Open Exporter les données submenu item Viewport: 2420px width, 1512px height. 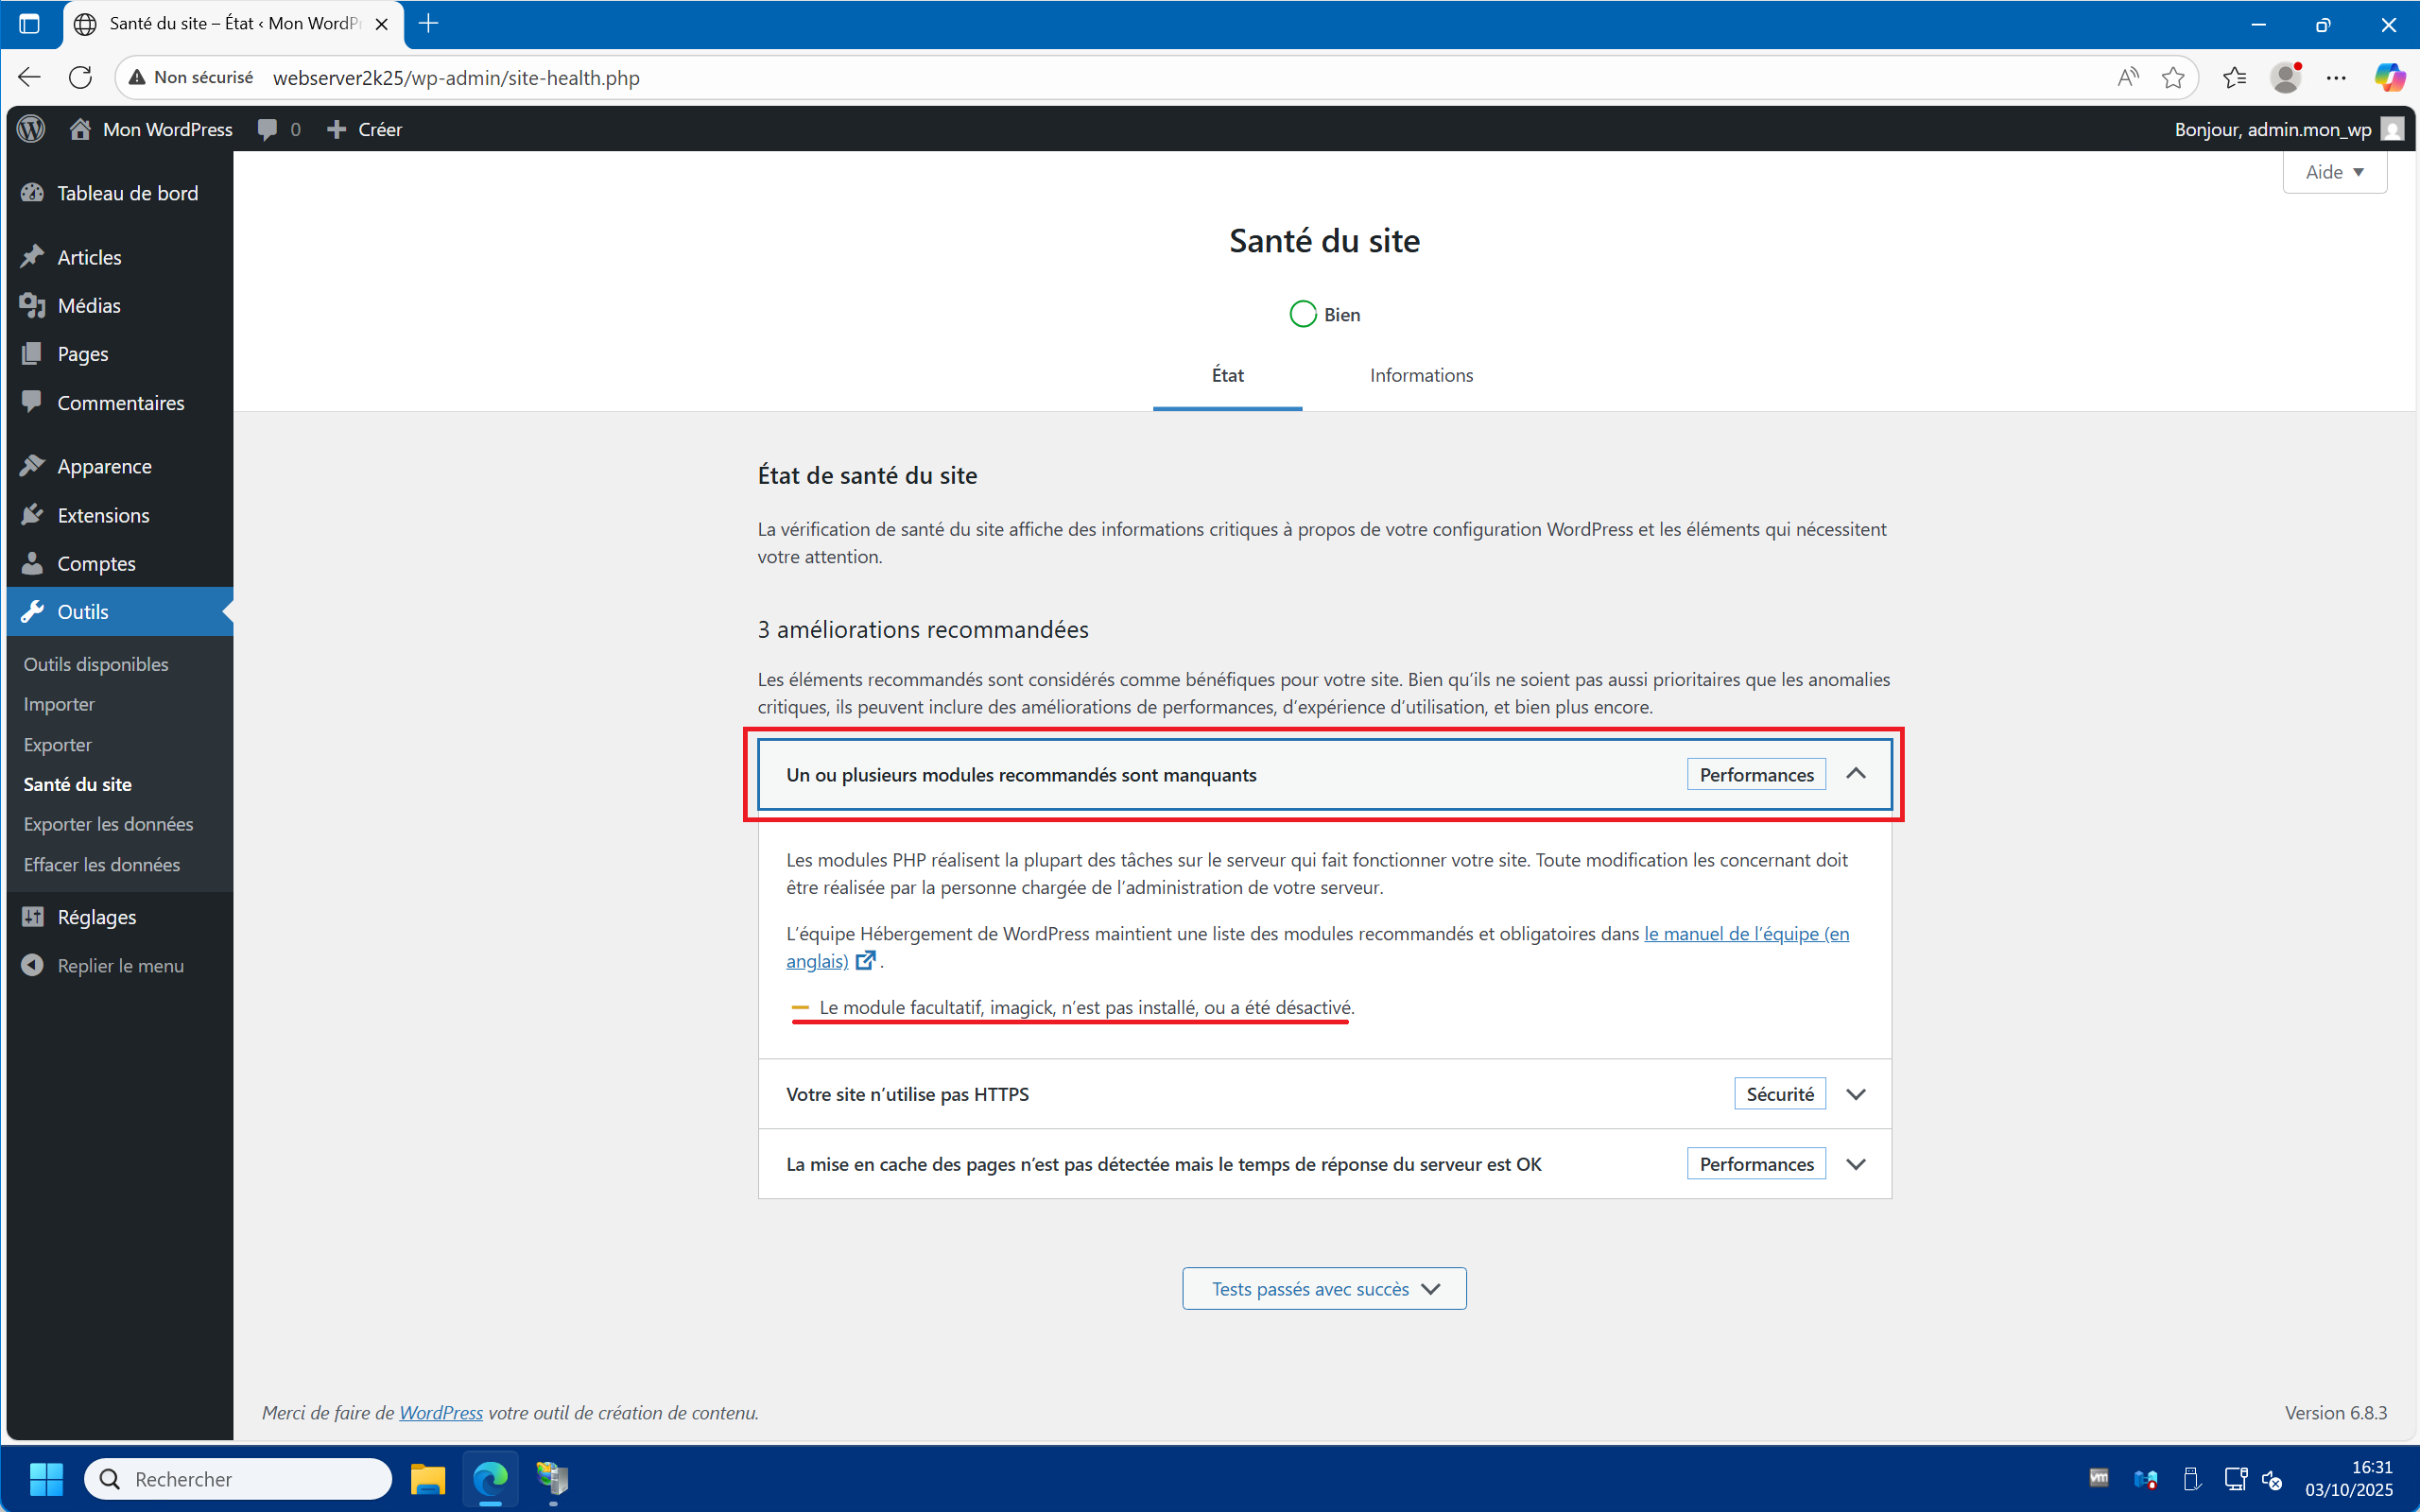[108, 824]
